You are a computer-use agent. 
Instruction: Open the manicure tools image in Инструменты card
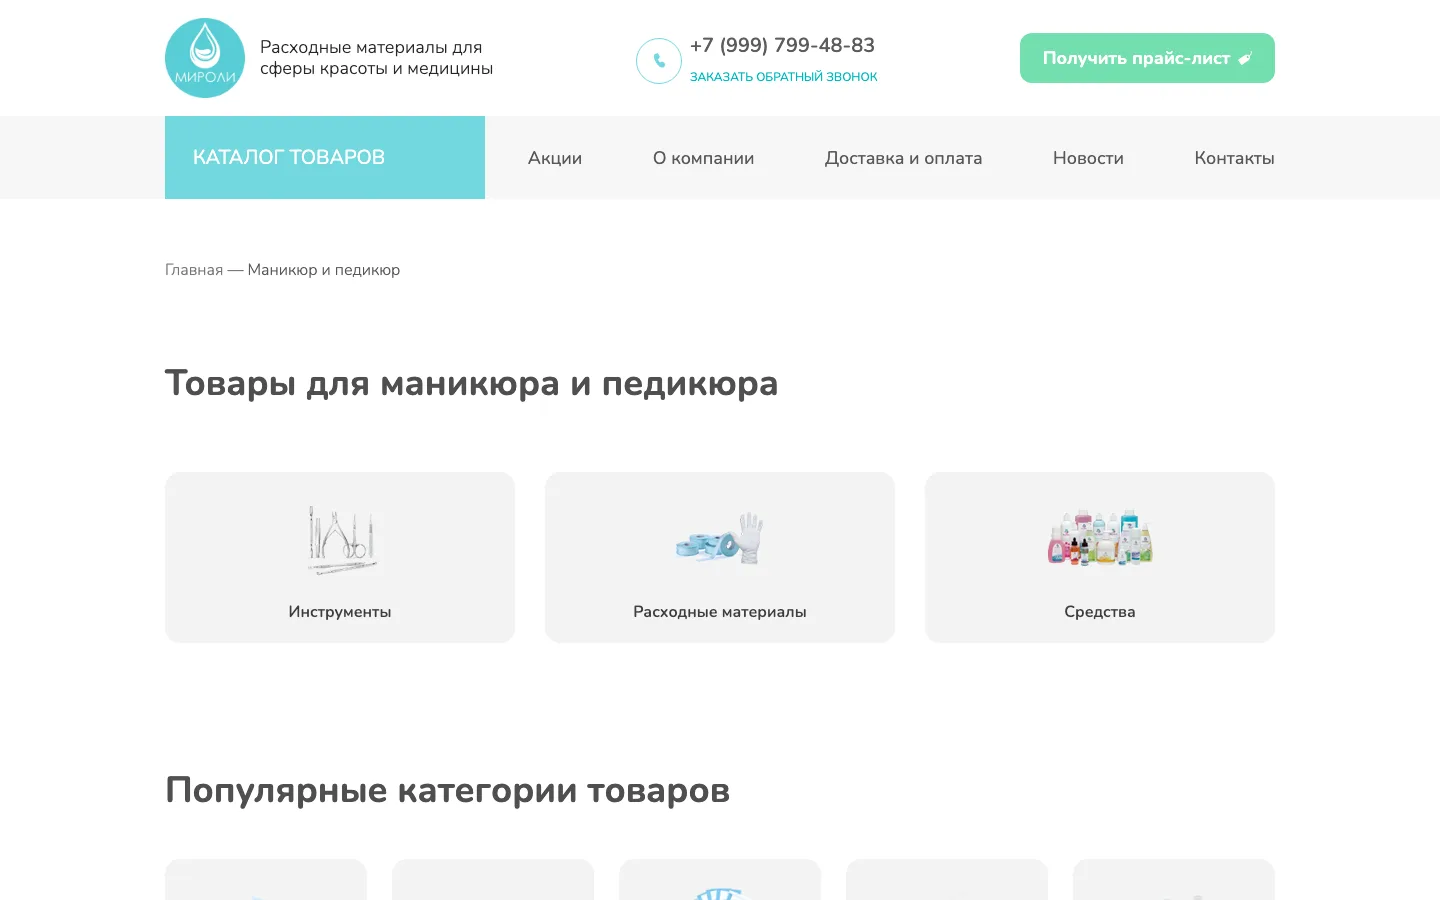click(340, 540)
